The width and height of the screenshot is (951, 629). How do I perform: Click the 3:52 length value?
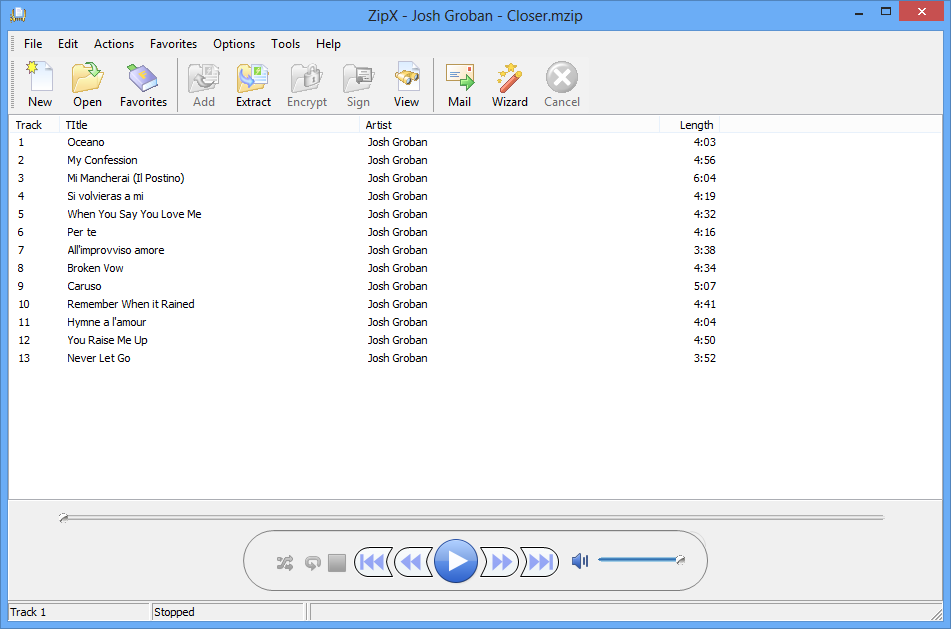click(x=704, y=358)
